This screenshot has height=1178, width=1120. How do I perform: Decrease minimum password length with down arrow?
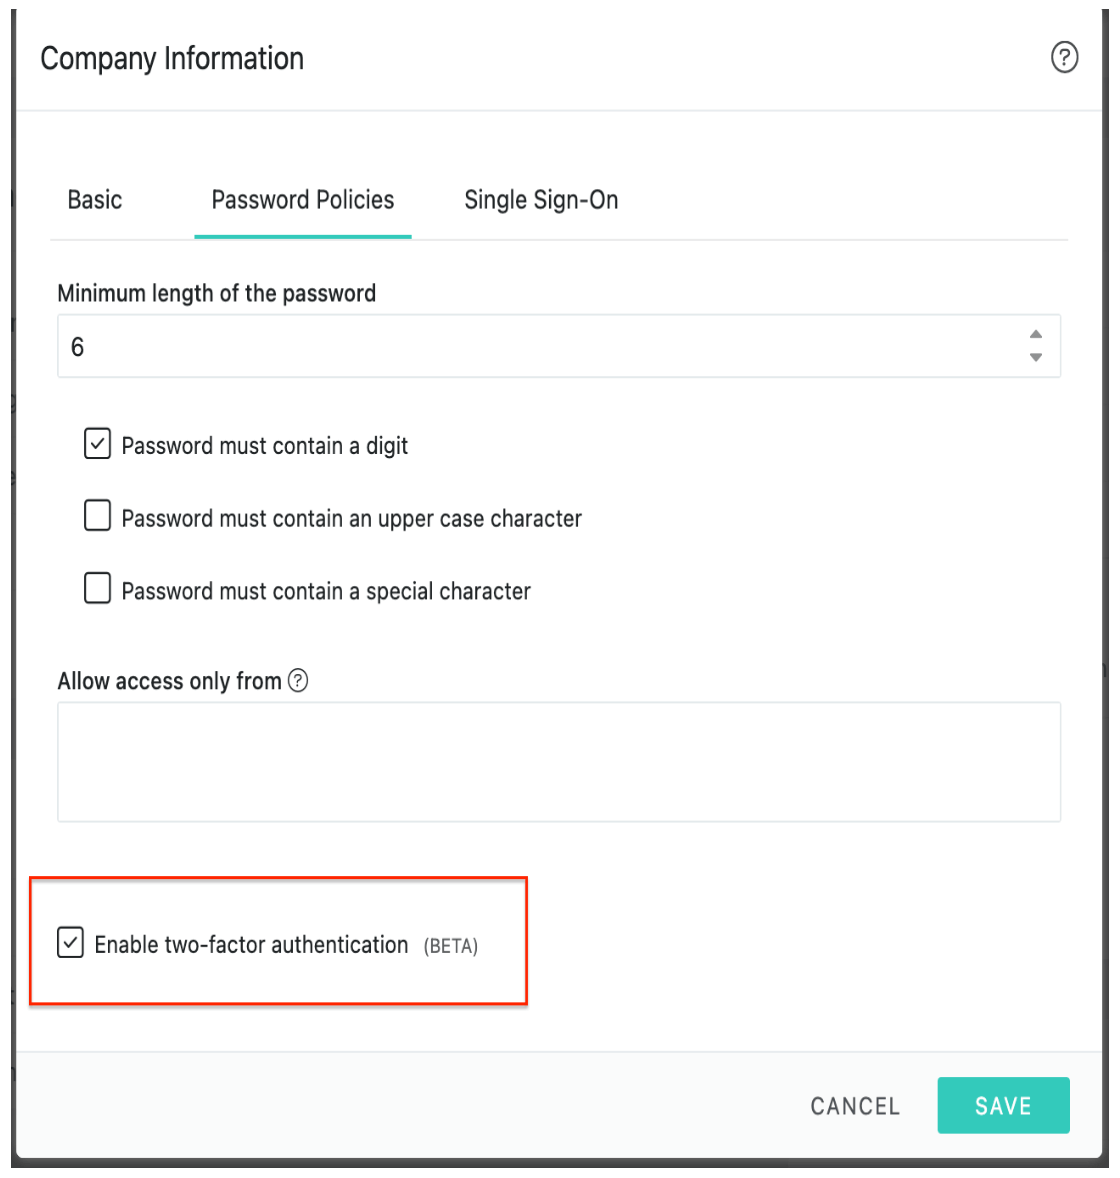(1036, 358)
